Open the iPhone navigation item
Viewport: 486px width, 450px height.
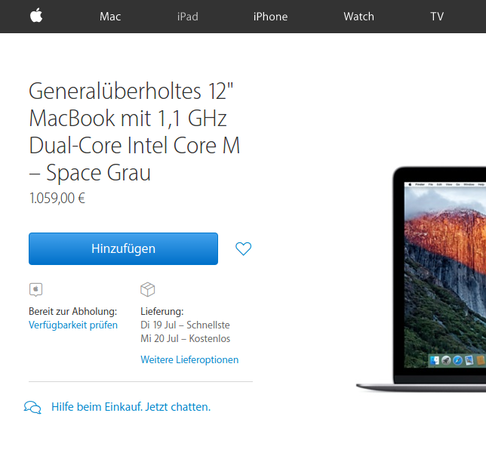tap(270, 16)
